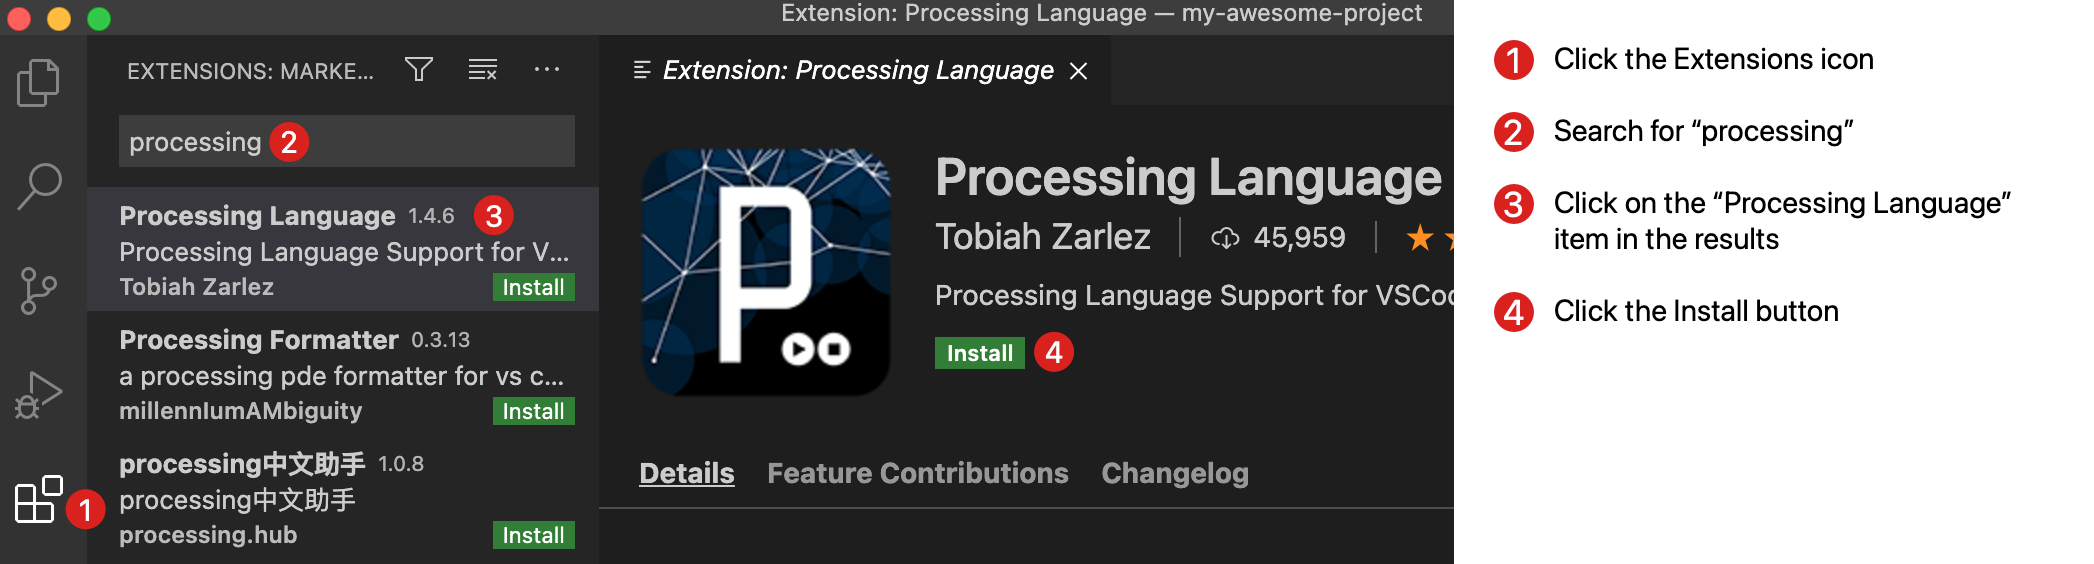
Task: Click the Install button on details page
Action: coord(979,353)
